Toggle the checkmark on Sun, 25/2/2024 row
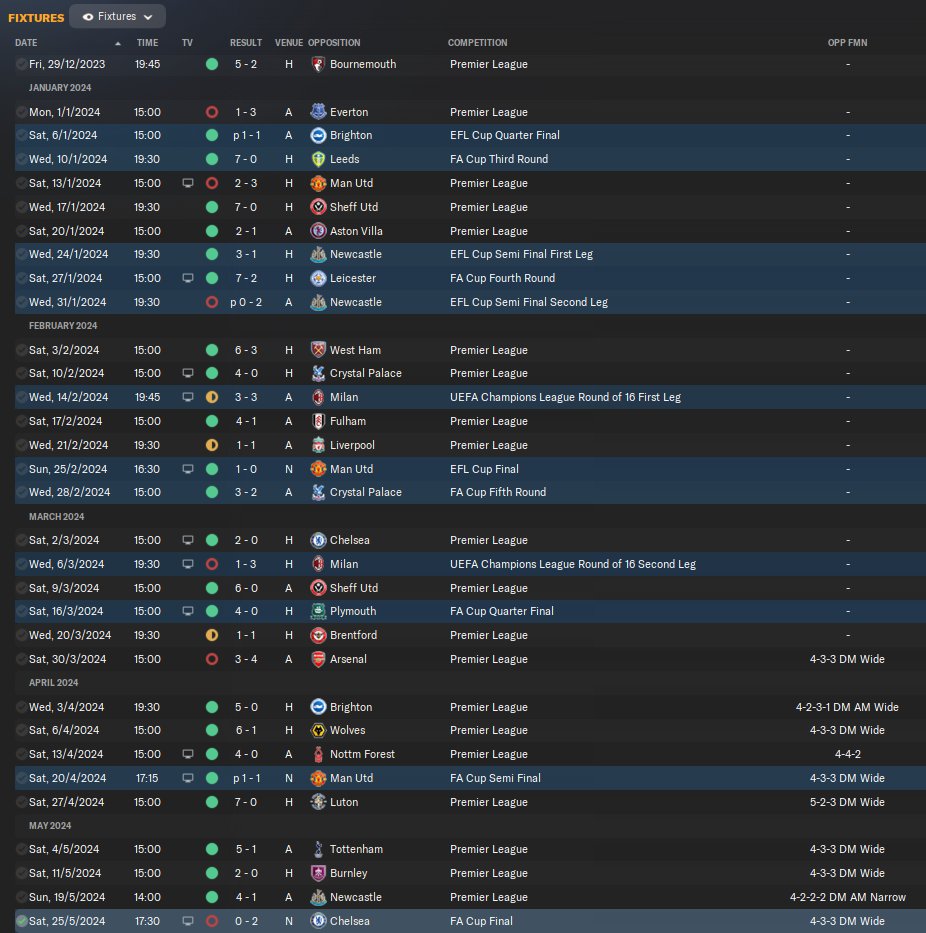 pyautogui.click(x=21, y=469)
